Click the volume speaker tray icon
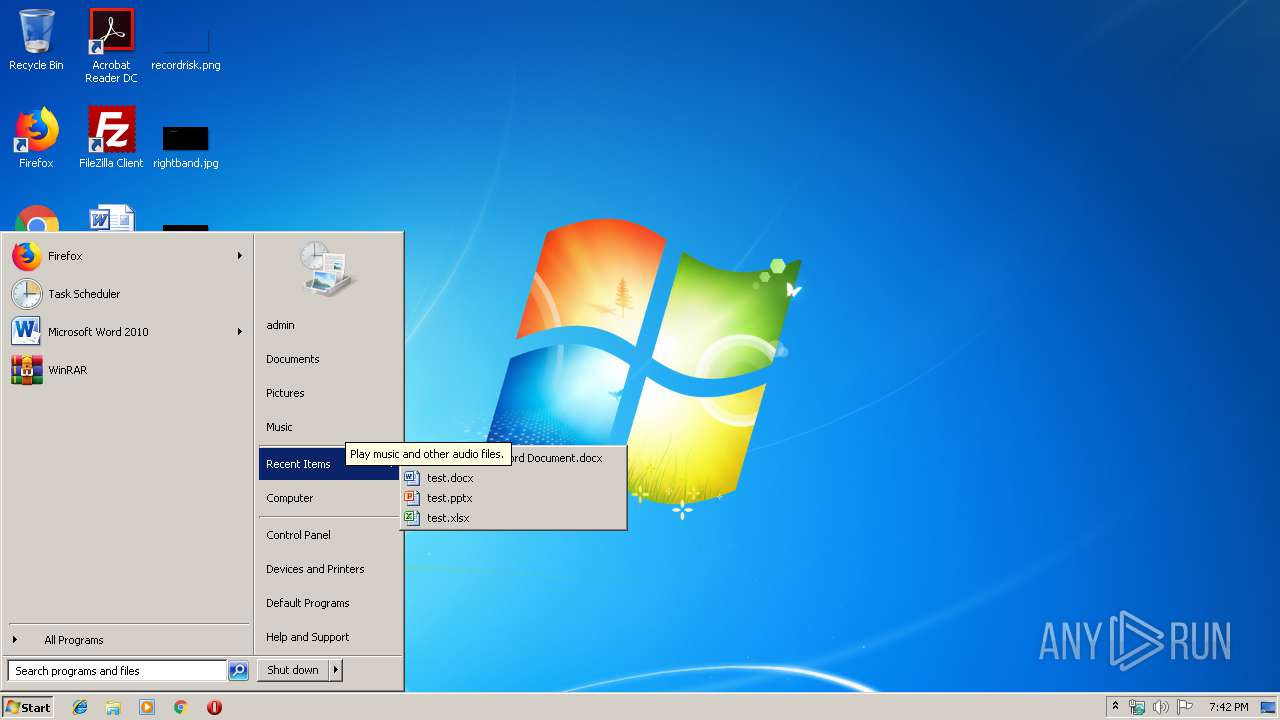The height and width of the screenshot is (720, 1280). [1160, 707]
